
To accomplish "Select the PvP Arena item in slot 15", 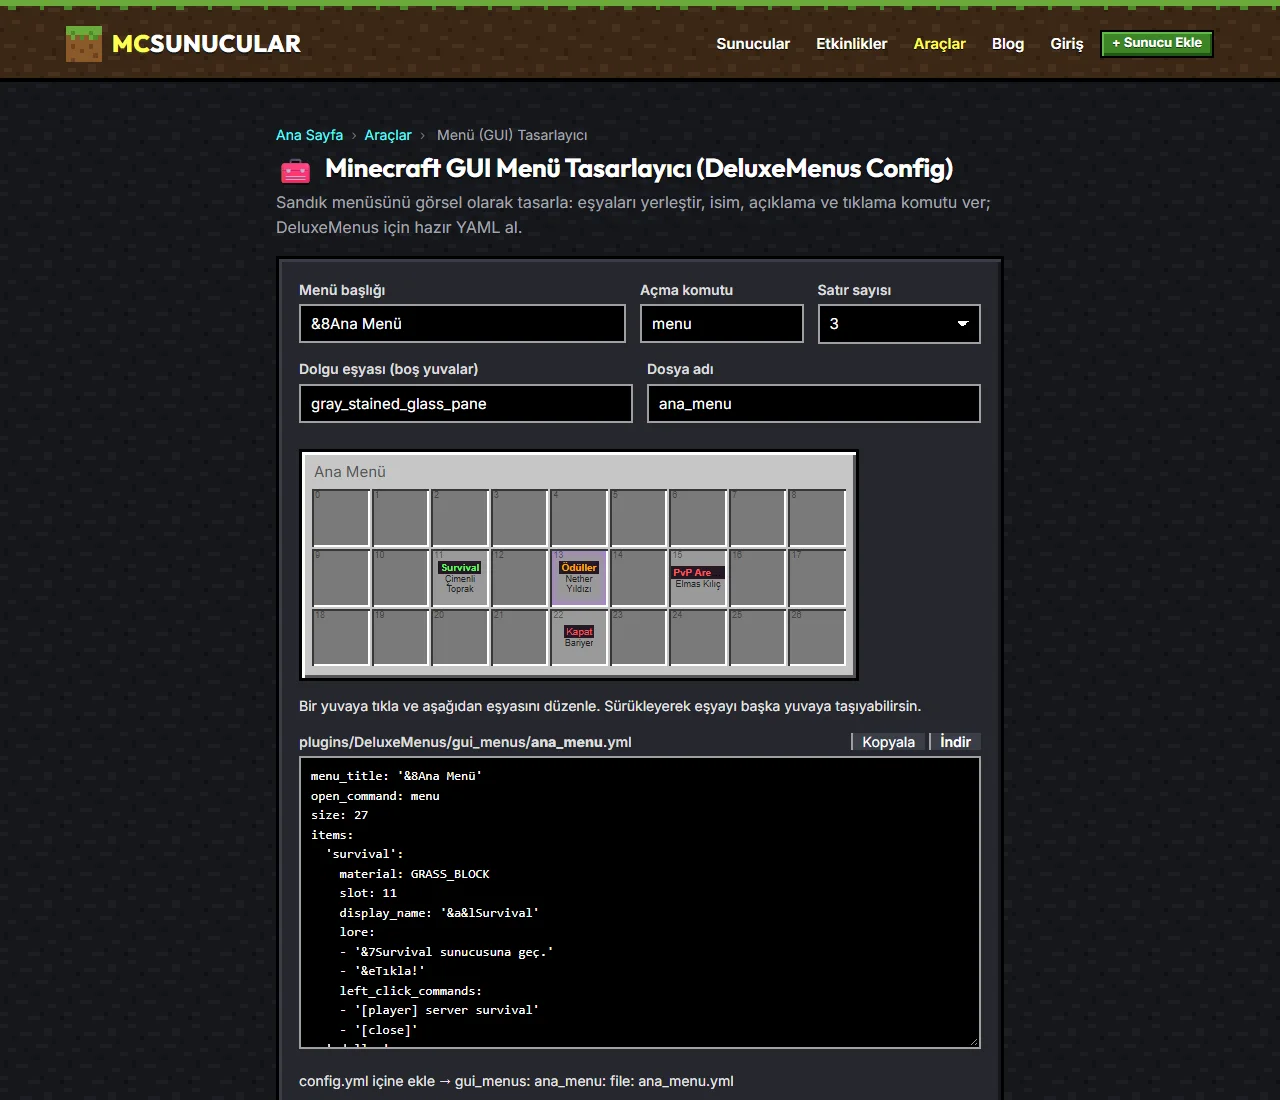I will pyautogui.click(x=698, y=578).
